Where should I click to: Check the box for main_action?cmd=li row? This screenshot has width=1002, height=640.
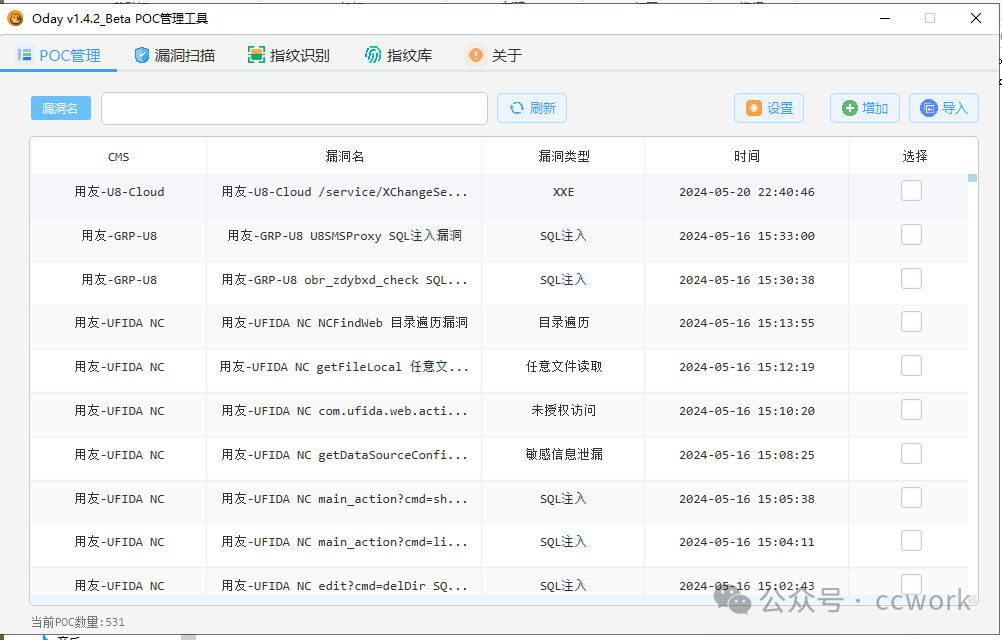tap(911, 541)
